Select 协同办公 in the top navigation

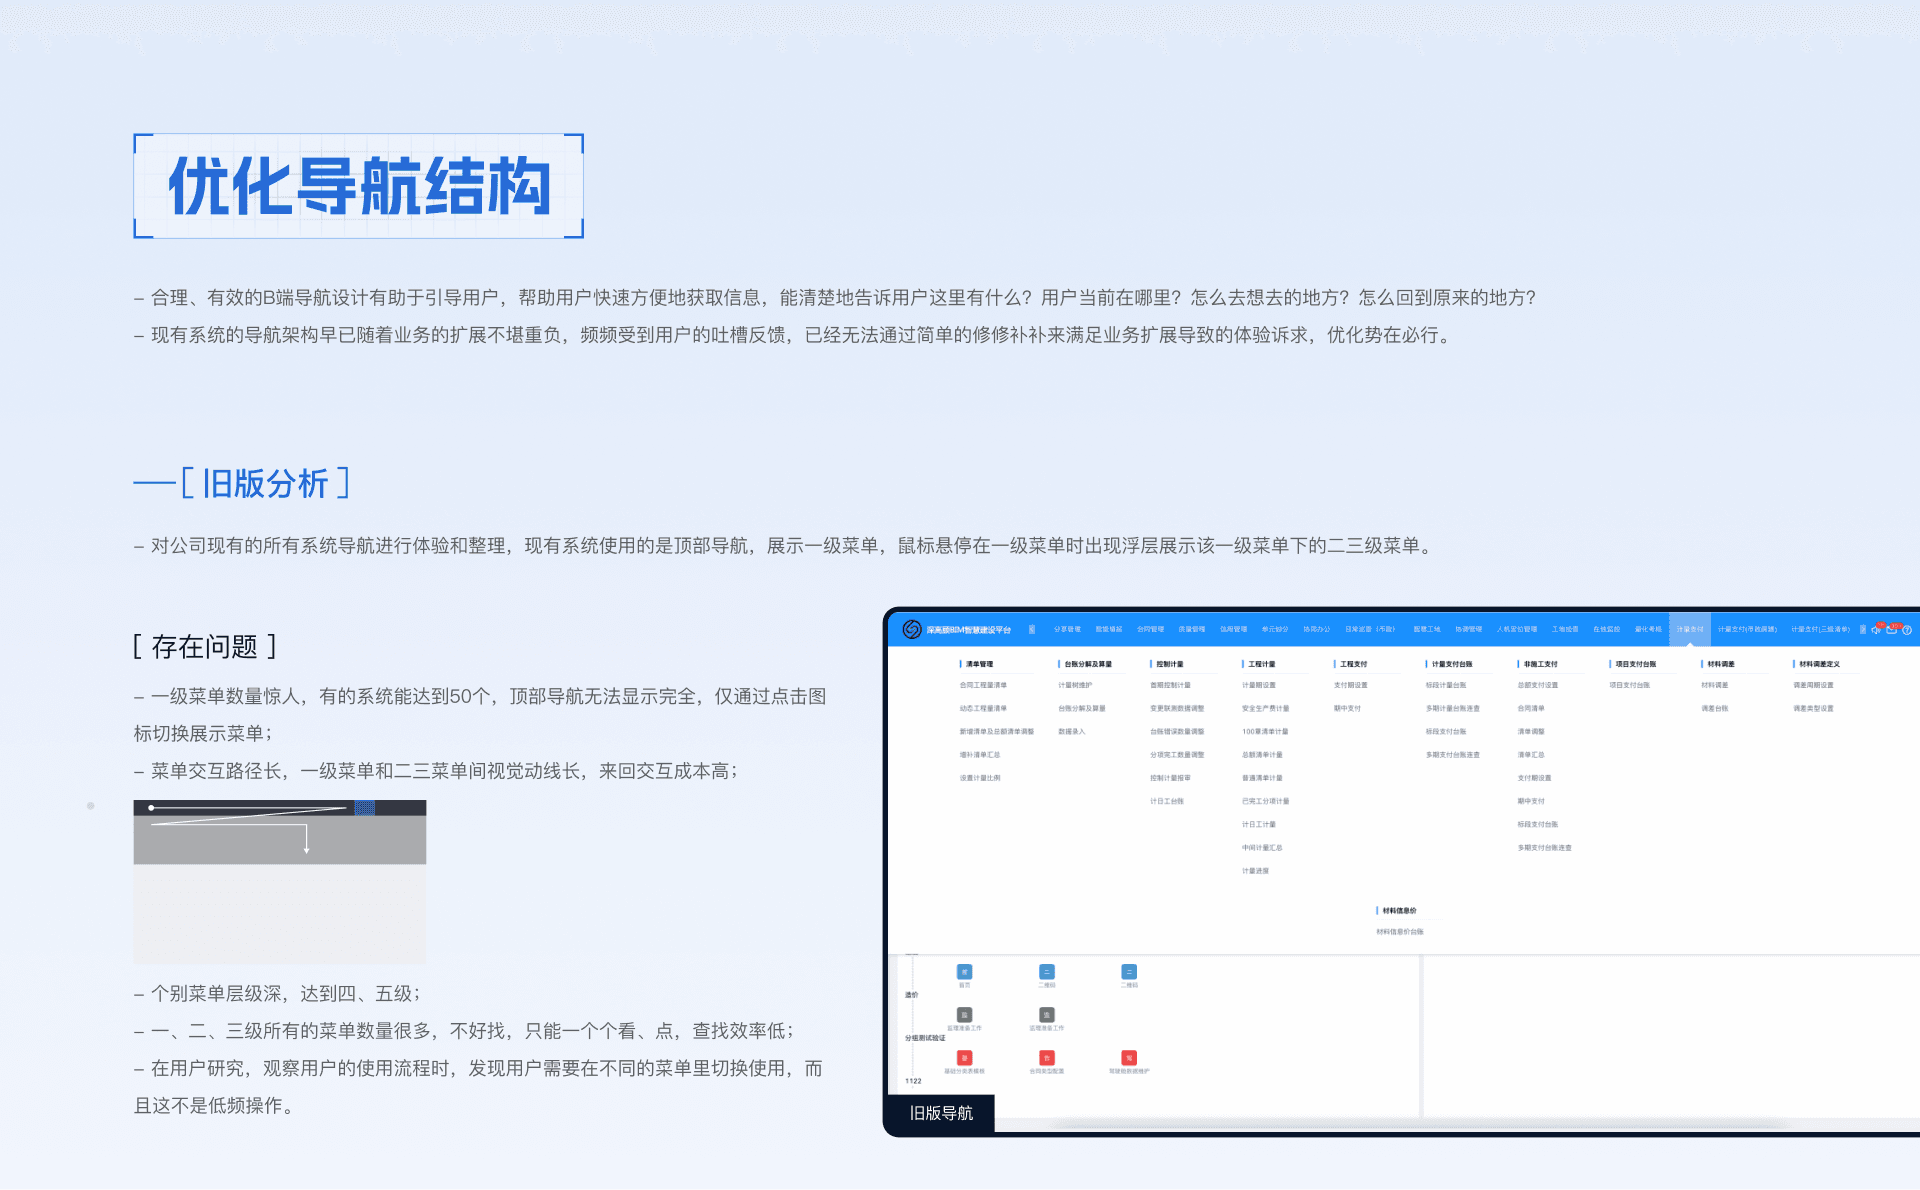pyautogui.click(x=1316, y=630)
